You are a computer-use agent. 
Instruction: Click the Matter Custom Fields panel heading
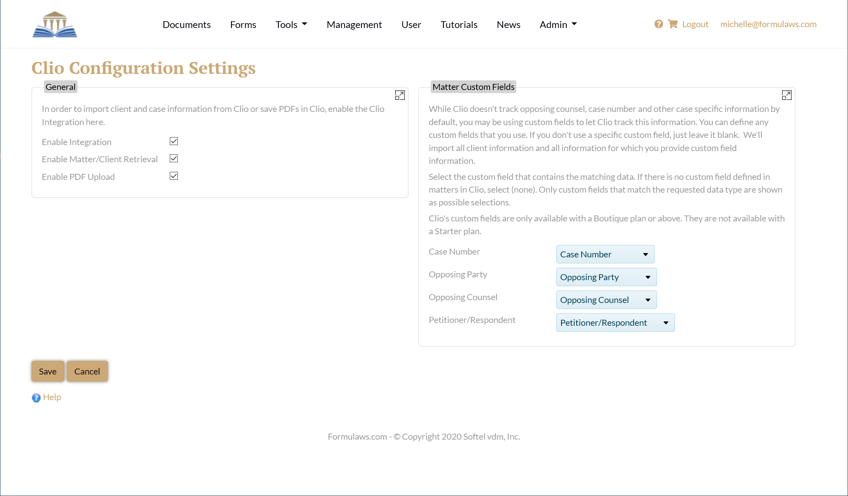coord(473,87)
